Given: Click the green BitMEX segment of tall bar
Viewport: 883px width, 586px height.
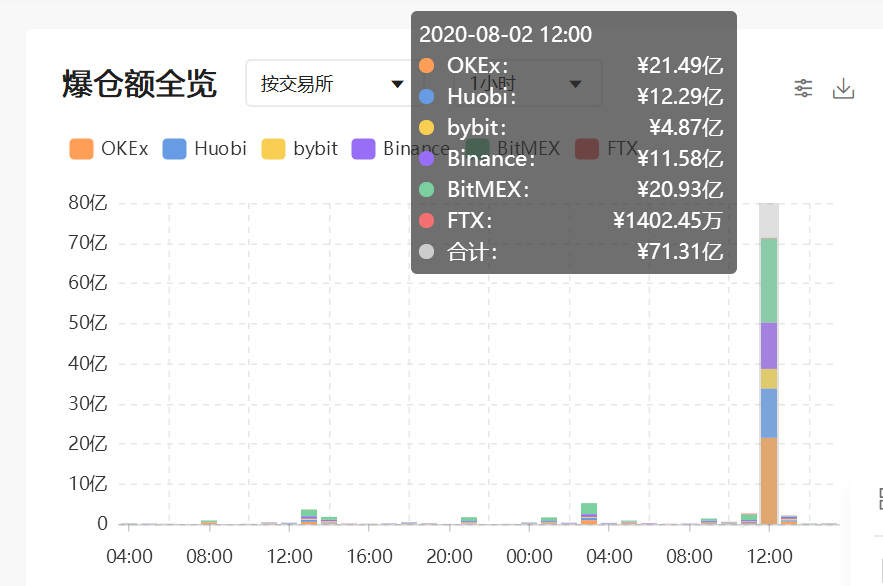Looking at the screenshot, I should click(x=769, y=280).
